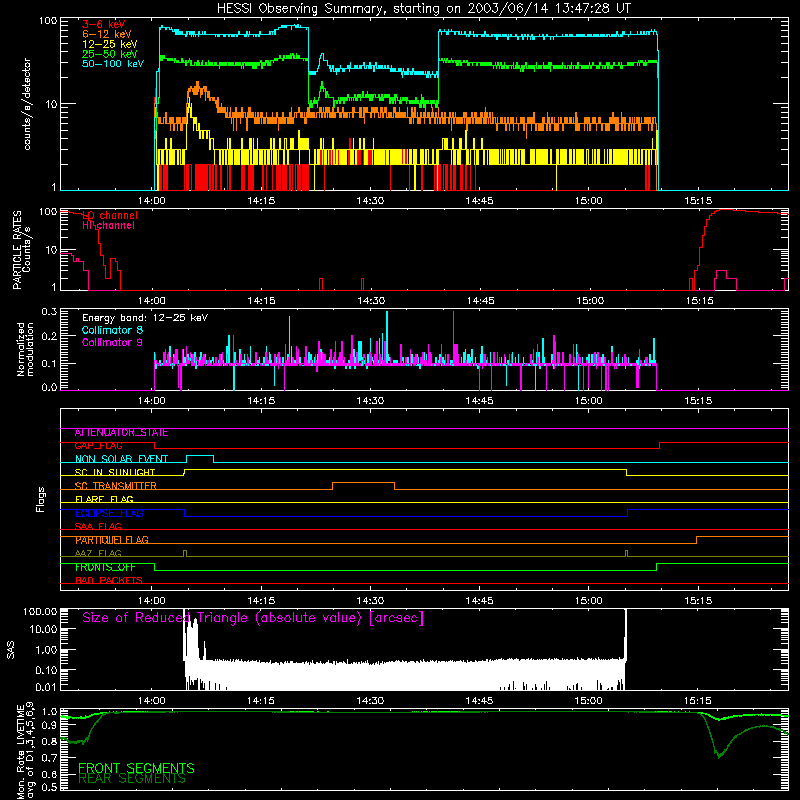Viewport: 800px width, 800px height.
Task: Select the NON_SOLAR_EVENT flag label
Action: pos(121,459)
